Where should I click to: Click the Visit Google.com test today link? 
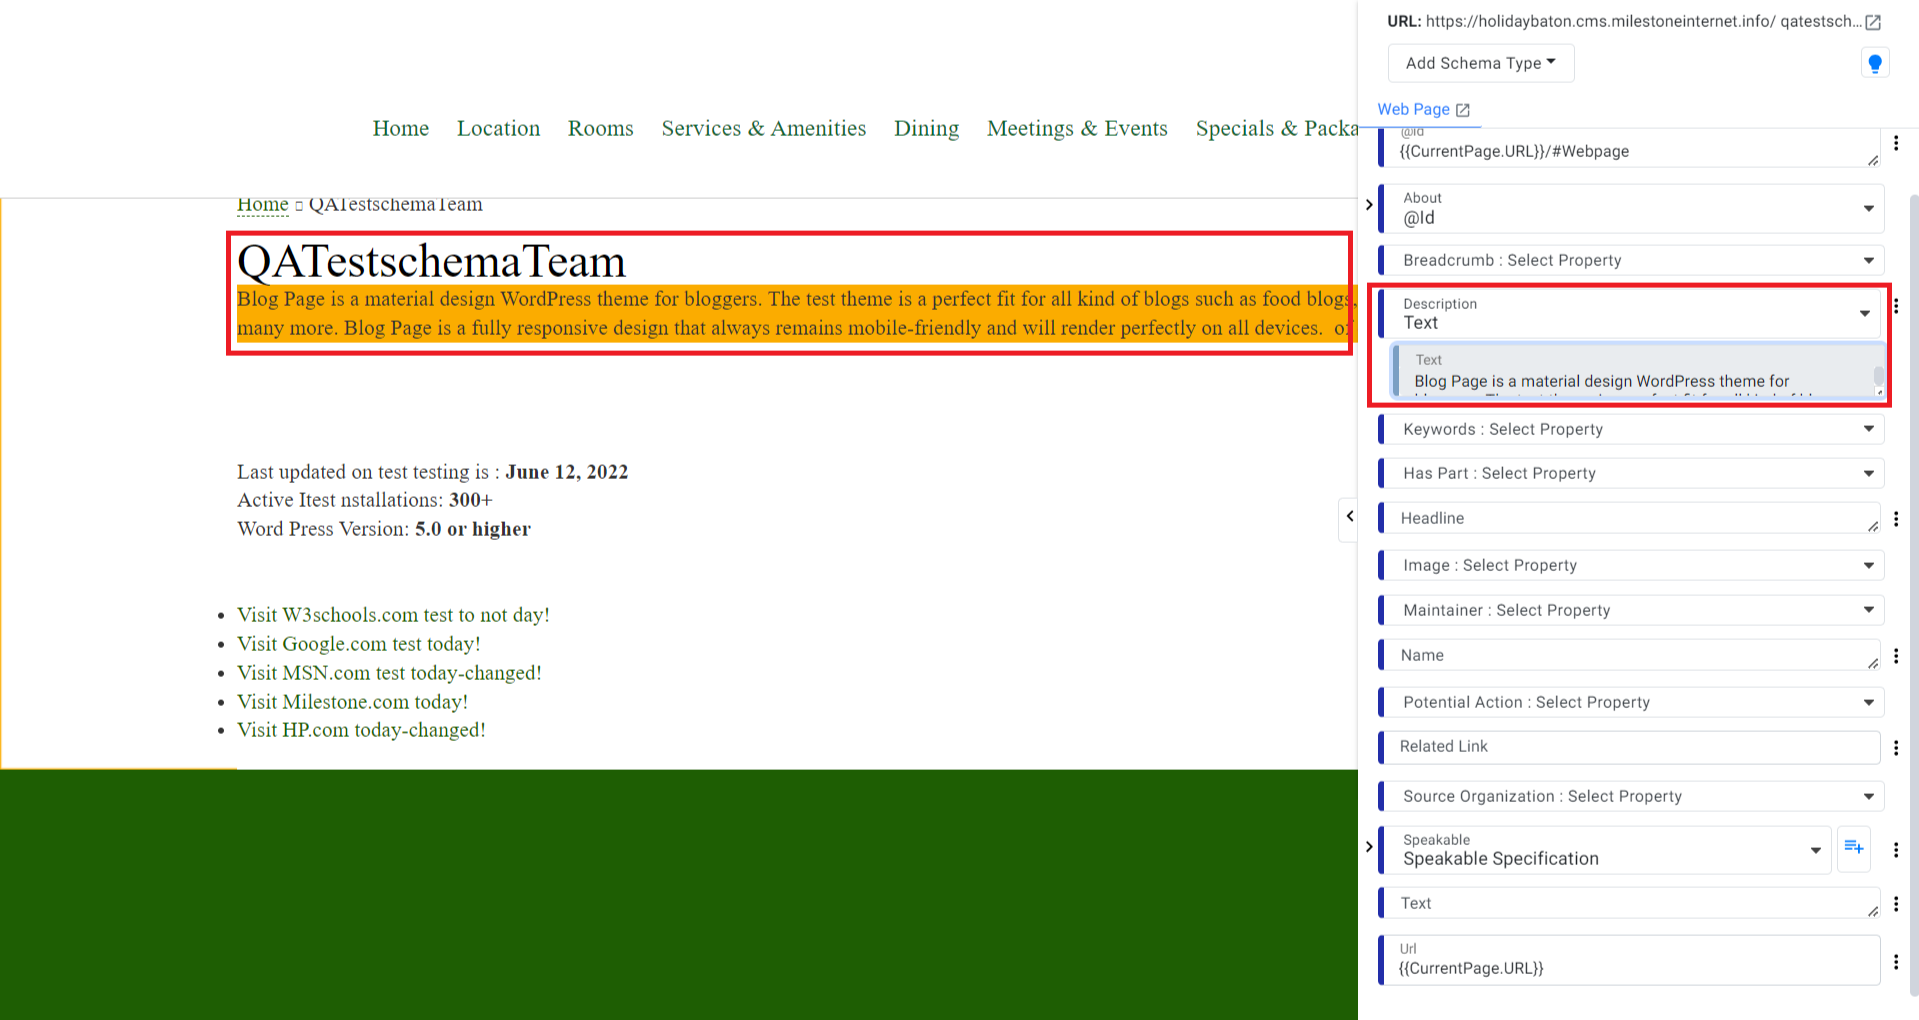pos(359,644)
